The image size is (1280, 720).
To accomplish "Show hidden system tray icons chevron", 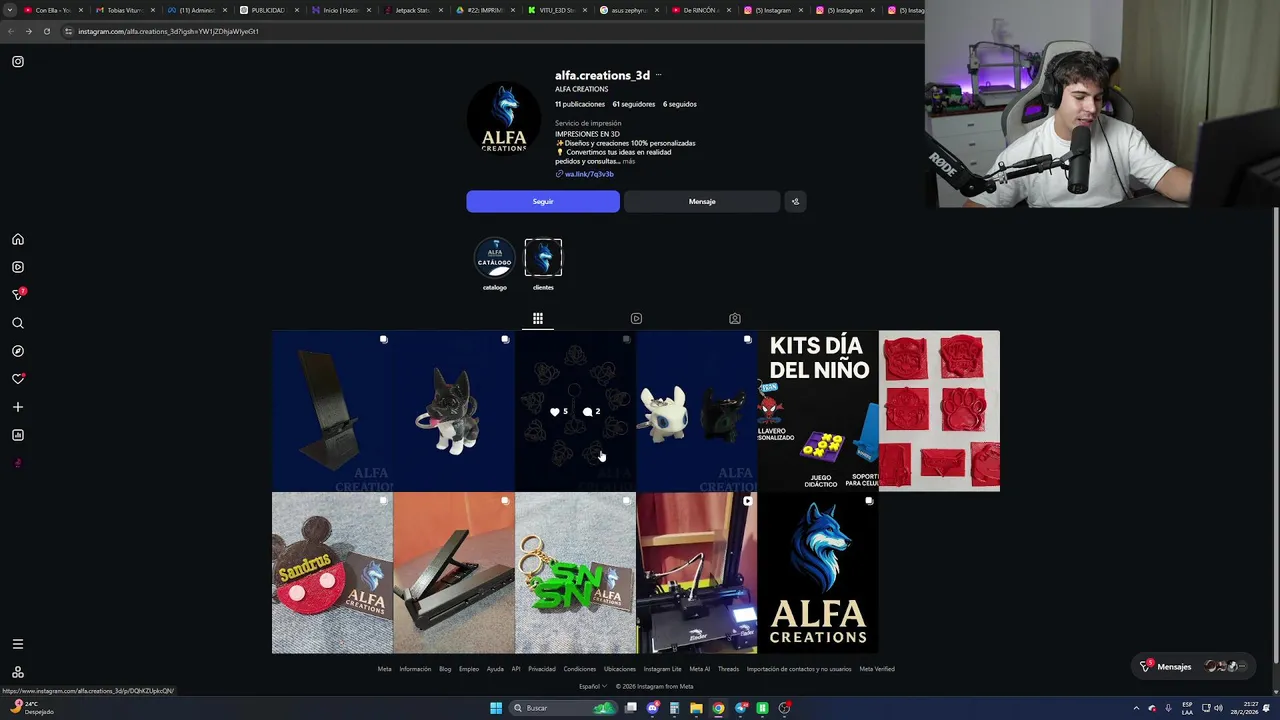I will pos(1136,708).
